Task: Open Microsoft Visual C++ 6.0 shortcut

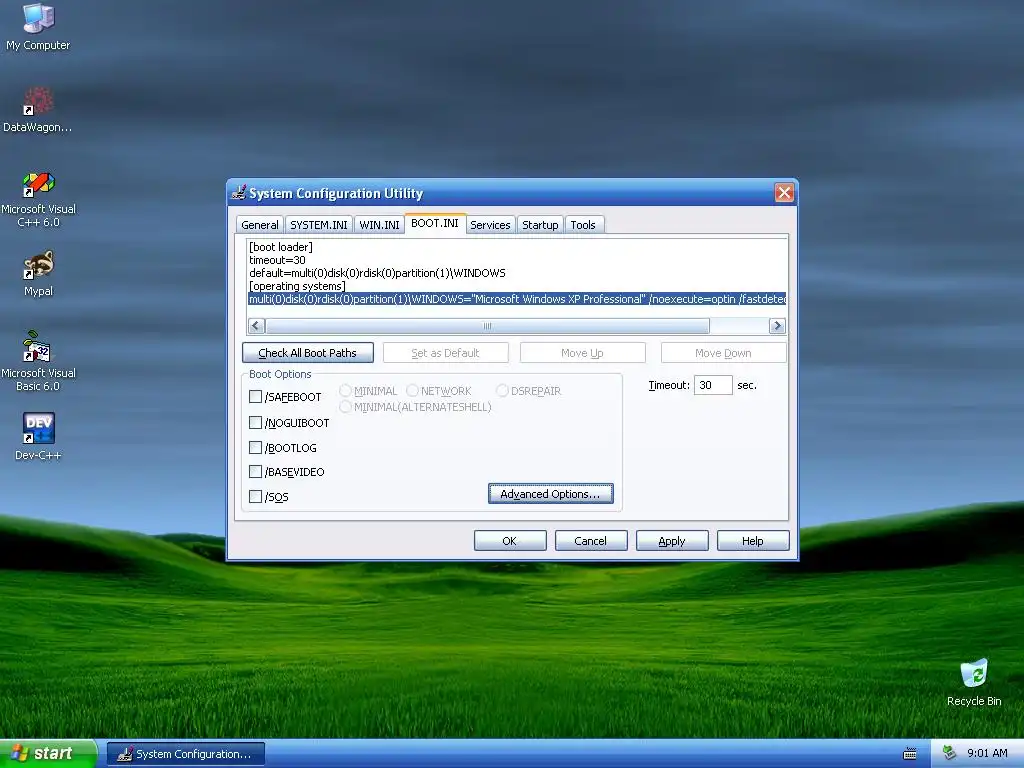Action: pyautogui.click(x=38, y=199)
